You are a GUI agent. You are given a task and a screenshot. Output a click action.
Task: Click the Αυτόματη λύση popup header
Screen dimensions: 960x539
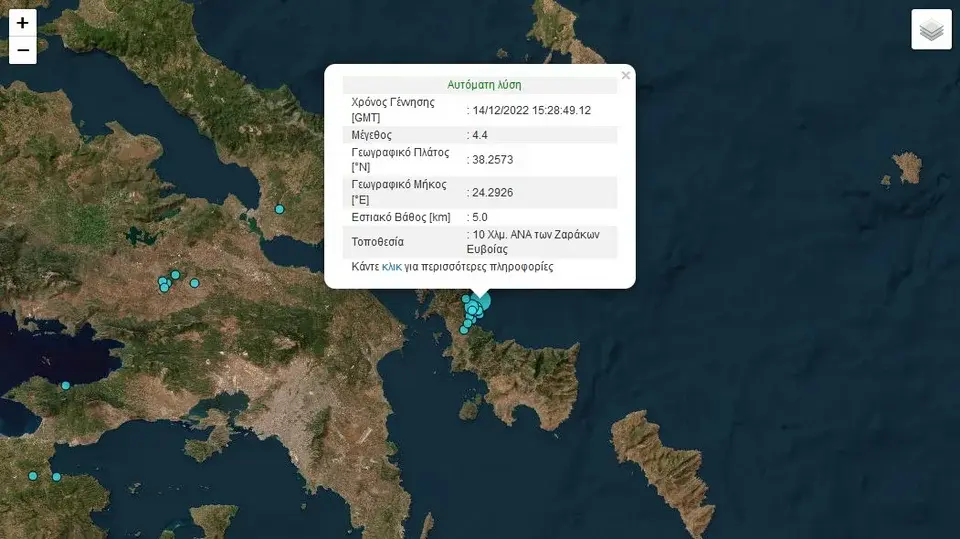pyautogui.click(x=483, y=85)
